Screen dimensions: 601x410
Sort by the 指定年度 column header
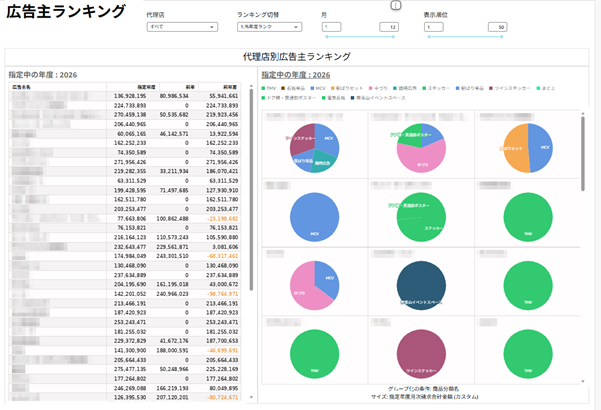pos(133,87)
